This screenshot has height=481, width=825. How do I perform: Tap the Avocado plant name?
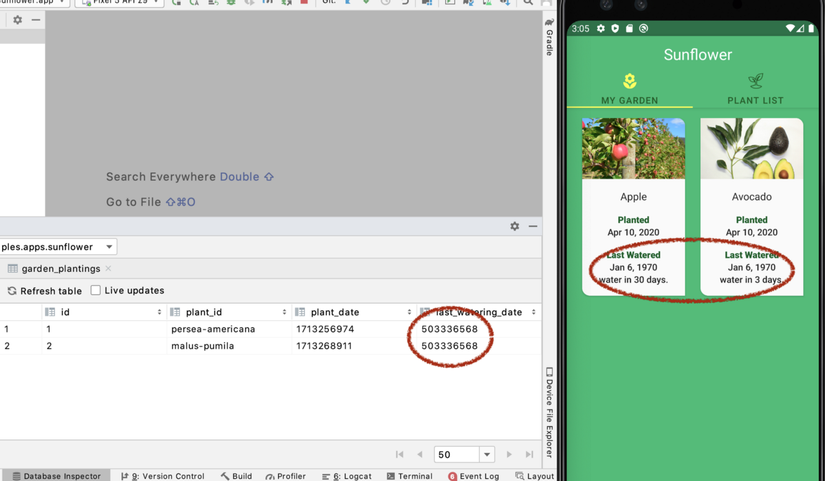(x=752, y=197)
